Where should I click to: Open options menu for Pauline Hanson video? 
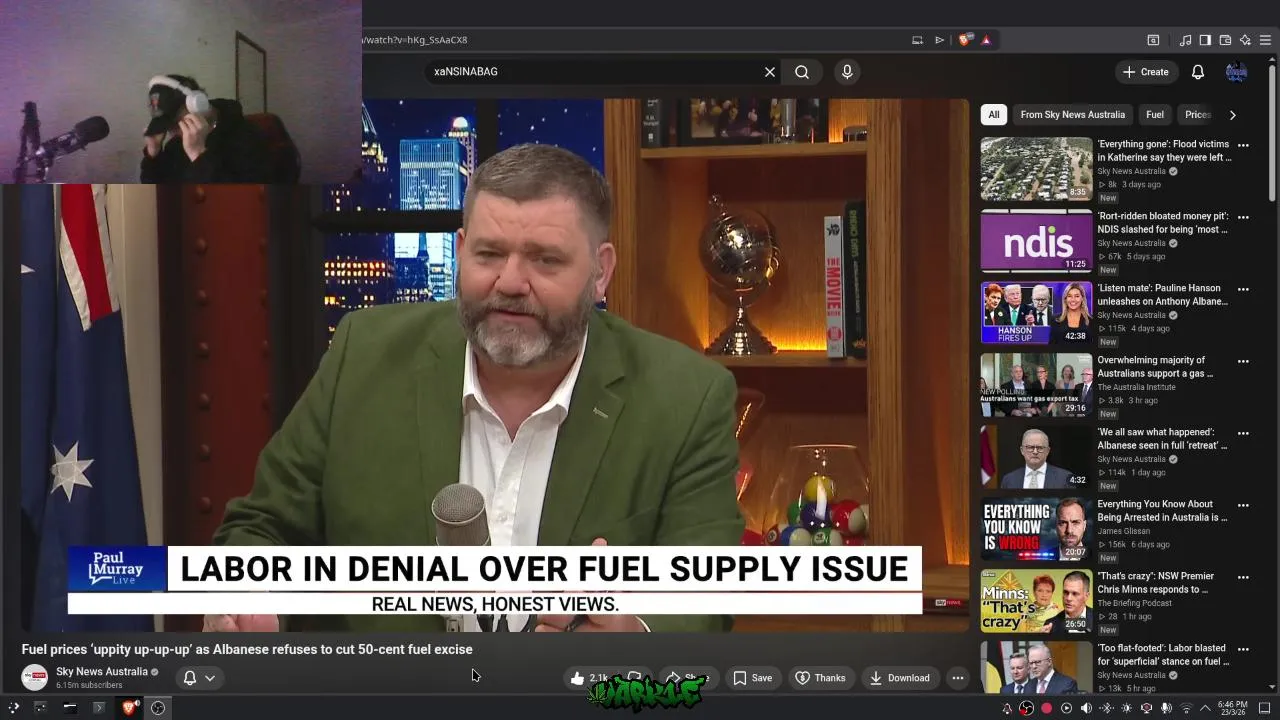point(1243,289)
